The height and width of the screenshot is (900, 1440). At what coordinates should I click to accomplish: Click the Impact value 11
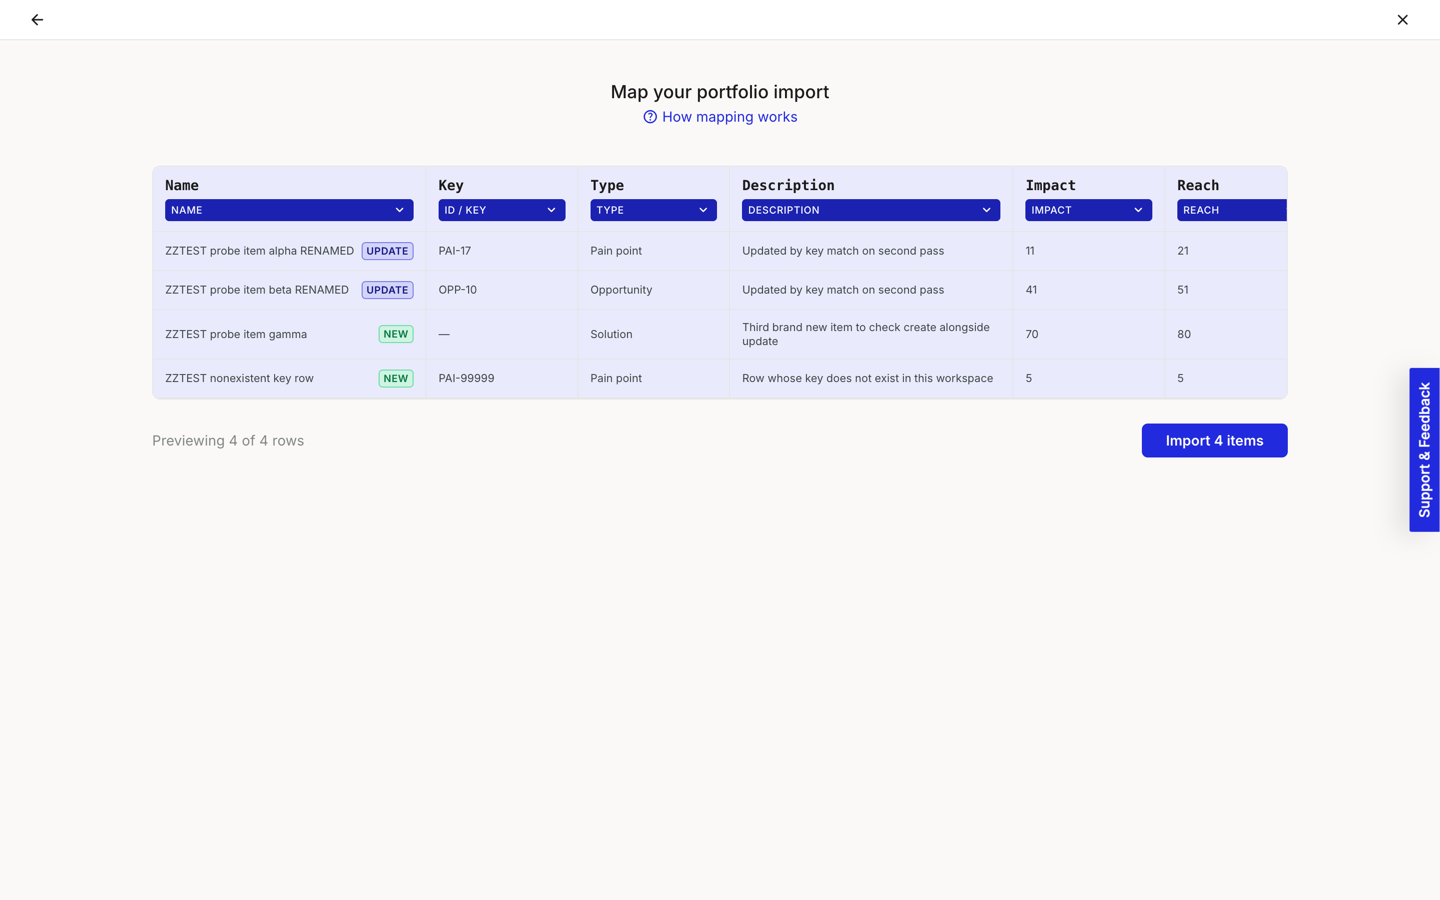click(x=1030, y=251)
